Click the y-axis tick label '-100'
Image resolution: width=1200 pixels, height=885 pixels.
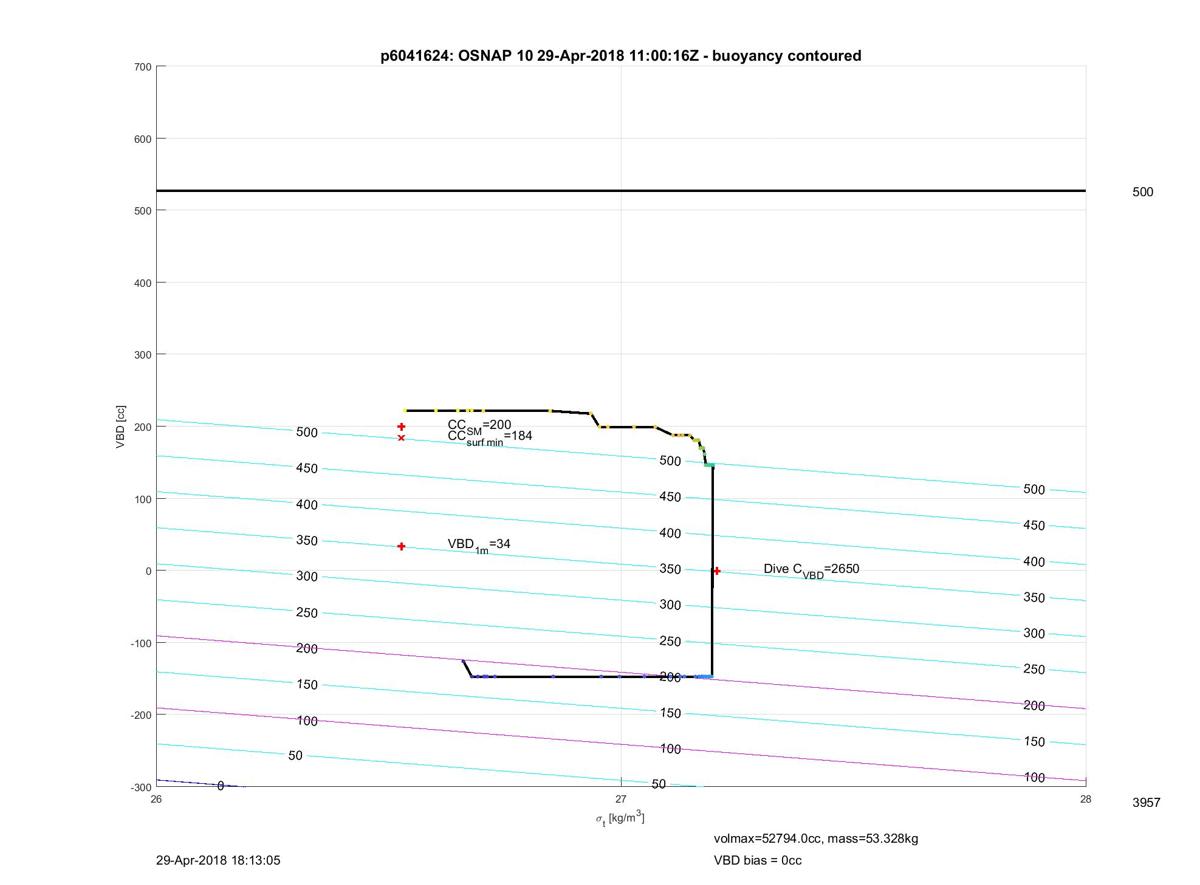click(x=139, y=643)
